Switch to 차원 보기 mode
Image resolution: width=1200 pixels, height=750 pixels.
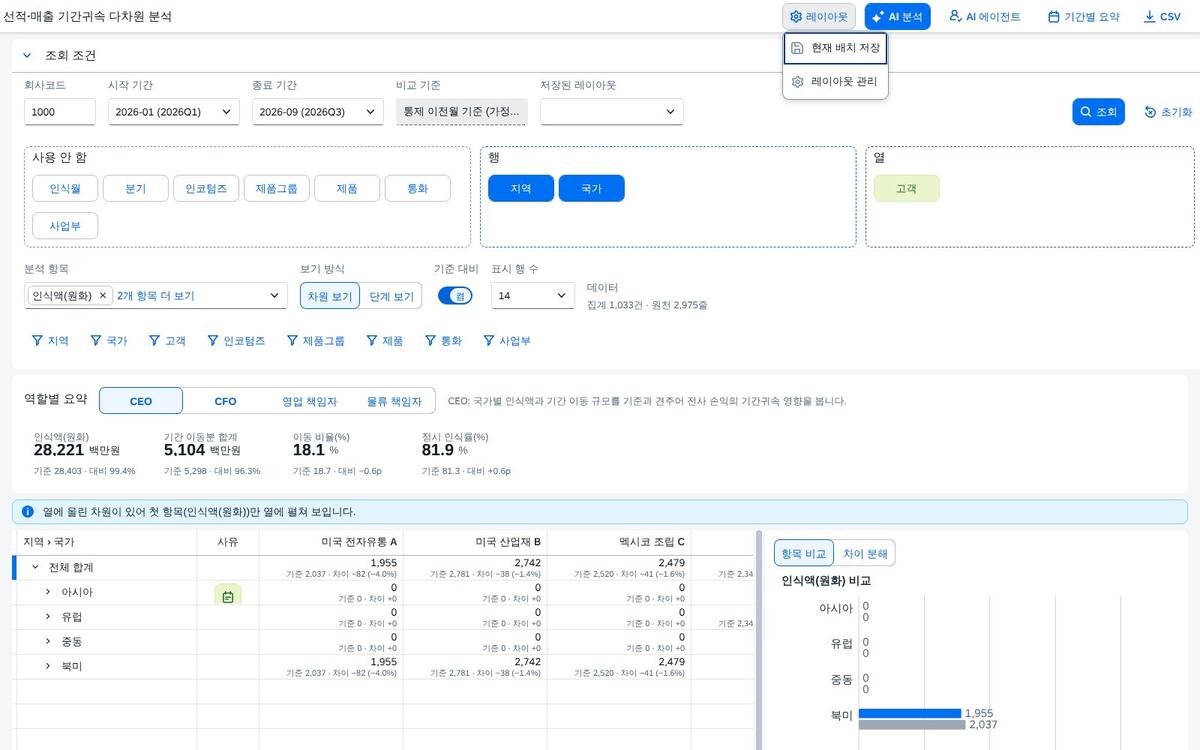329,296
